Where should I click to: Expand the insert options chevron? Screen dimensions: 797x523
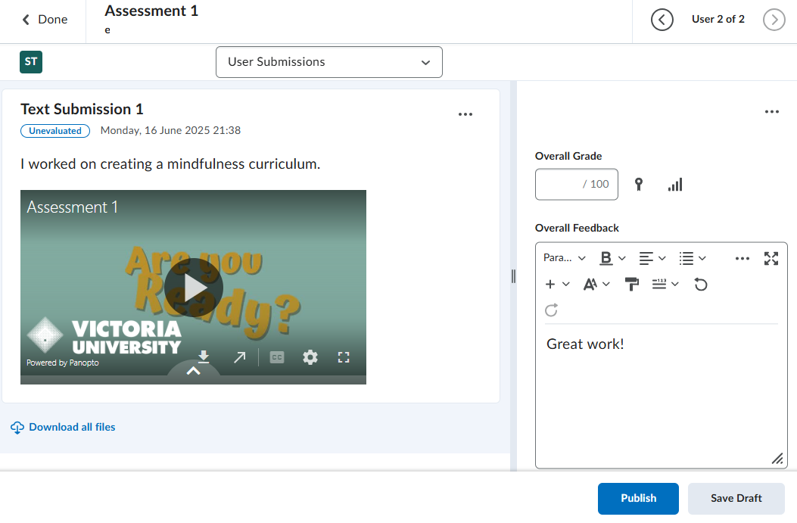click(x=566, y=284)
